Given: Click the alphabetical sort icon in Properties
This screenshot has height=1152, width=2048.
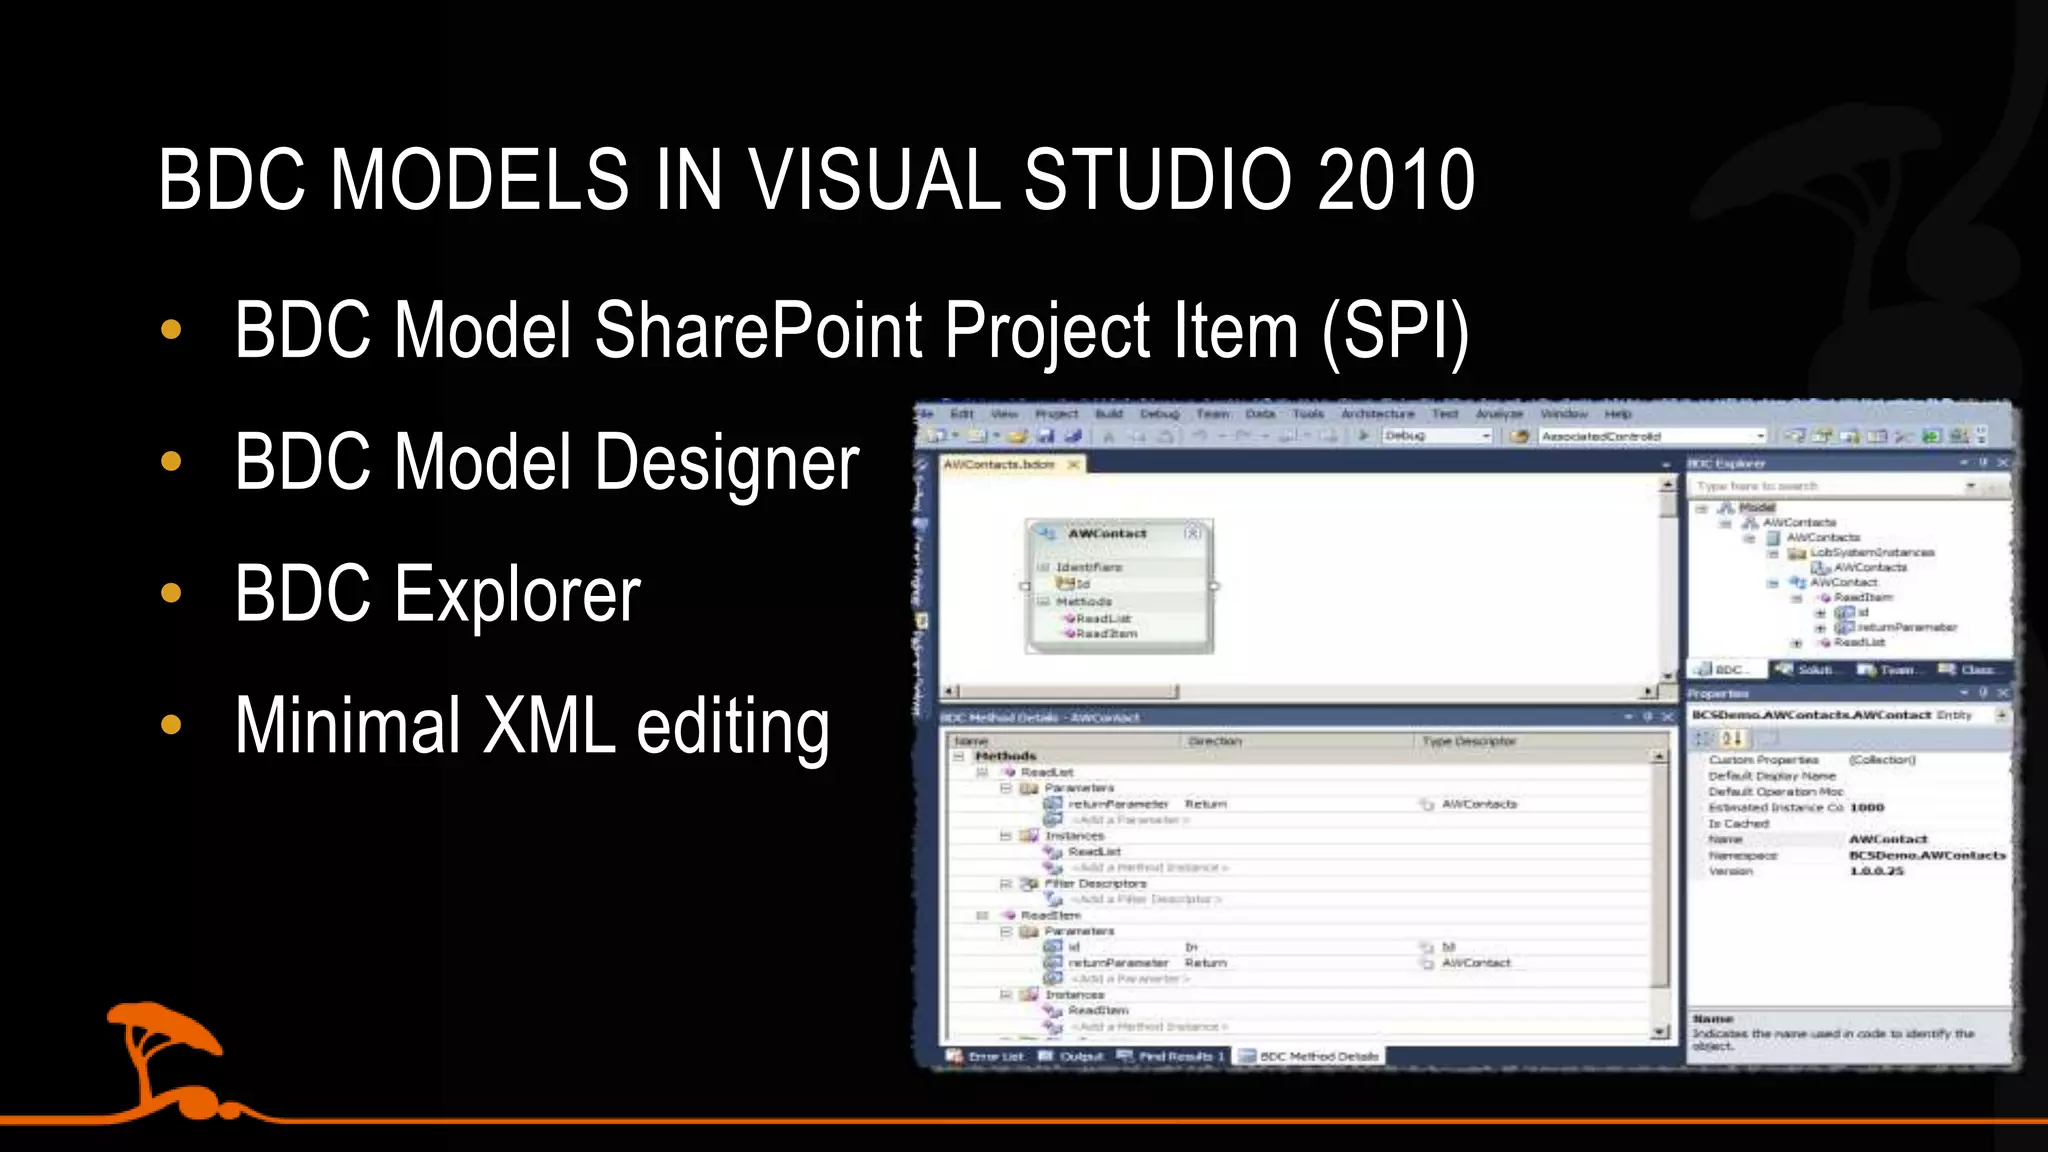Looking at the screenshot, I should (x=1731, y=739).
